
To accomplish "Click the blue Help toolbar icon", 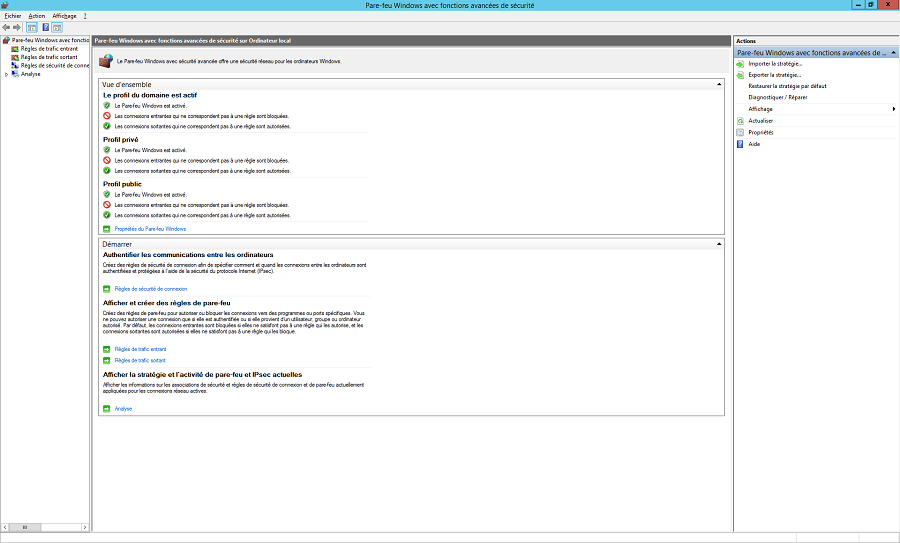I will (45, 28).
